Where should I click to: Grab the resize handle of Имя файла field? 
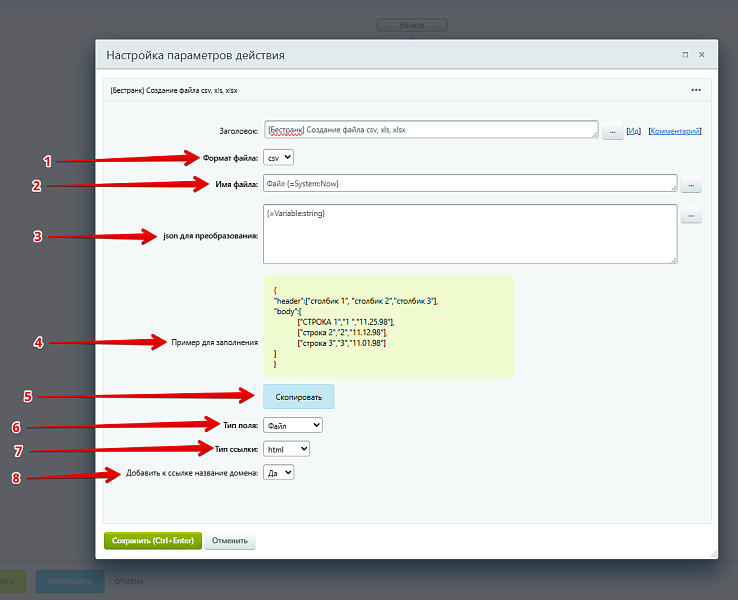pos(673,187)
